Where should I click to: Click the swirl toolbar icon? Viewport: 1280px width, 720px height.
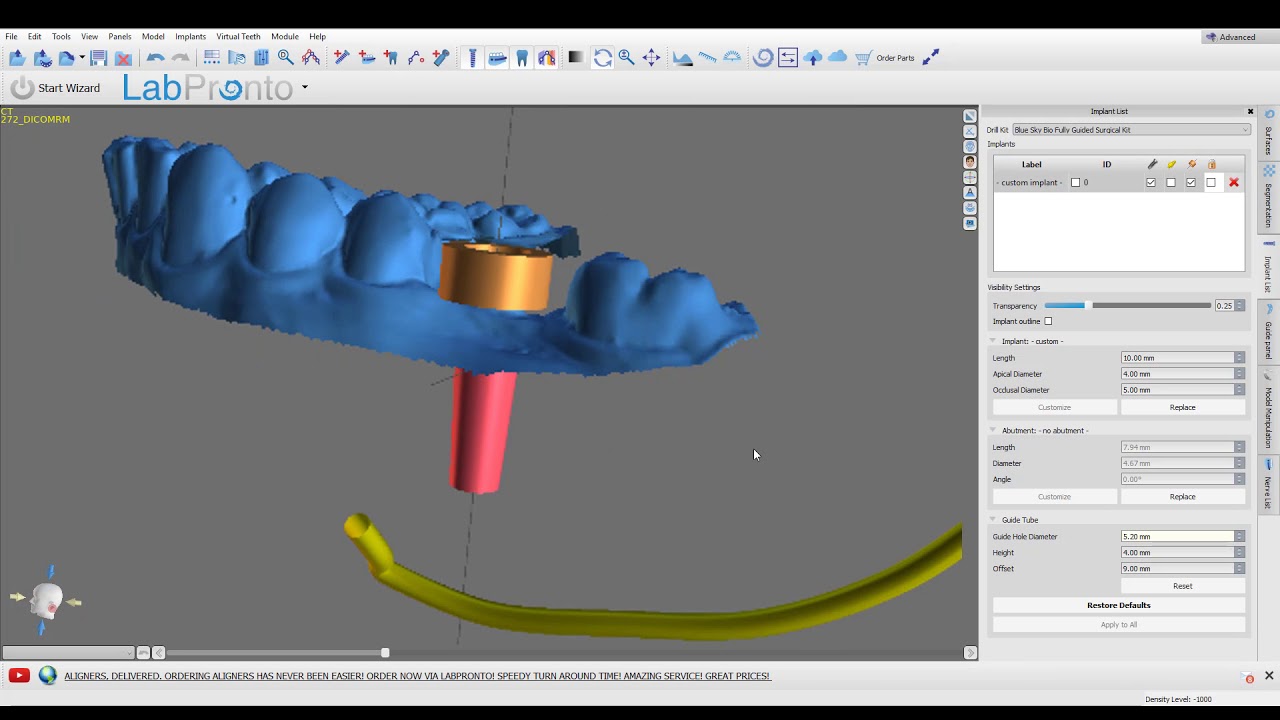click(763, 58)
